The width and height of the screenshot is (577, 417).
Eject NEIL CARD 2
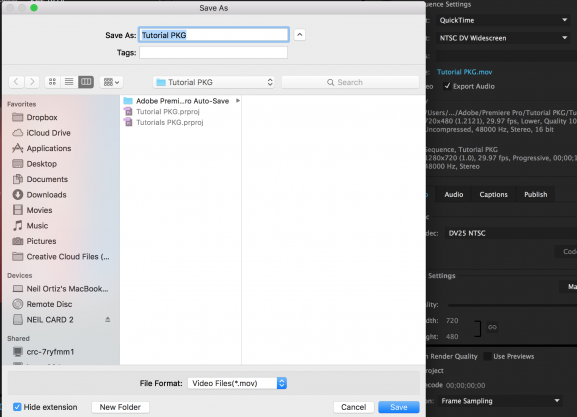tap(107, 319)
